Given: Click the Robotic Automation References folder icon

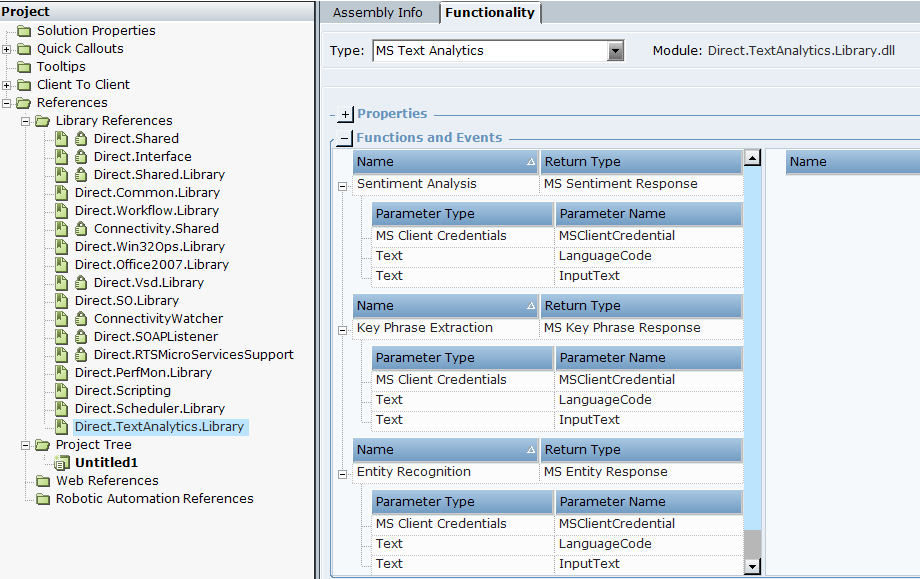Looking at the screenshot, I should (x=43, y=499).
